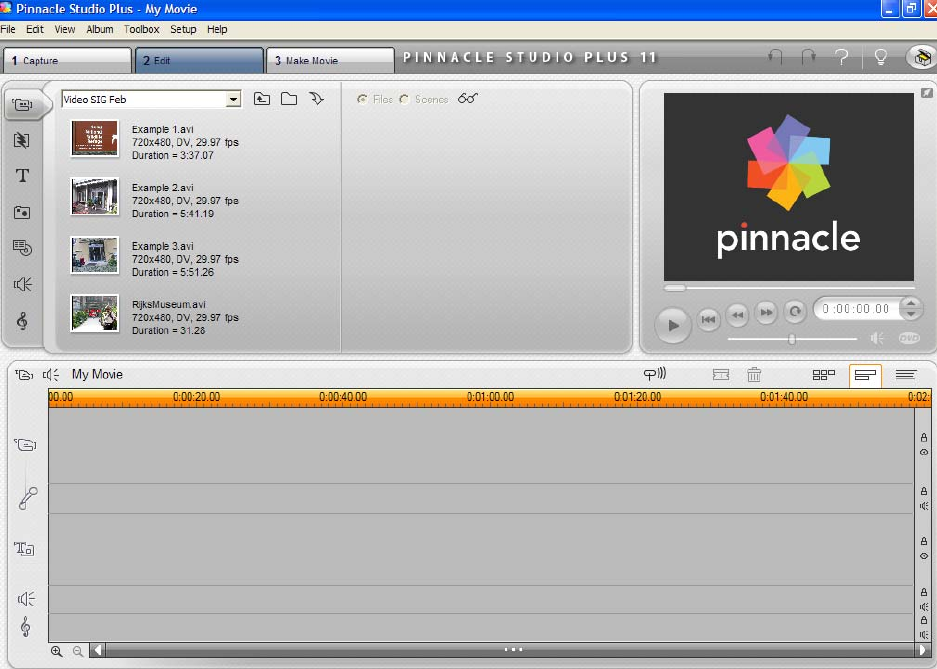This screenshot has height=669, width=937.
Task: Go up one folder level in the Album
Action: click(262, 99)
